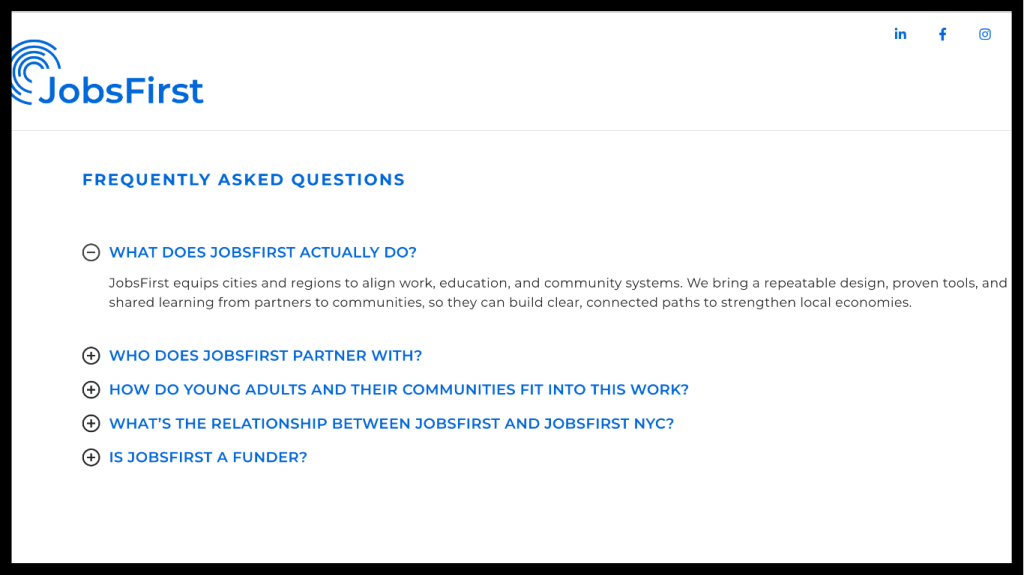Click the words 'JobsFirst NYC' in the fourth question
The width and height of the screenshot is (1024, 575).
(x=608, y=424)
